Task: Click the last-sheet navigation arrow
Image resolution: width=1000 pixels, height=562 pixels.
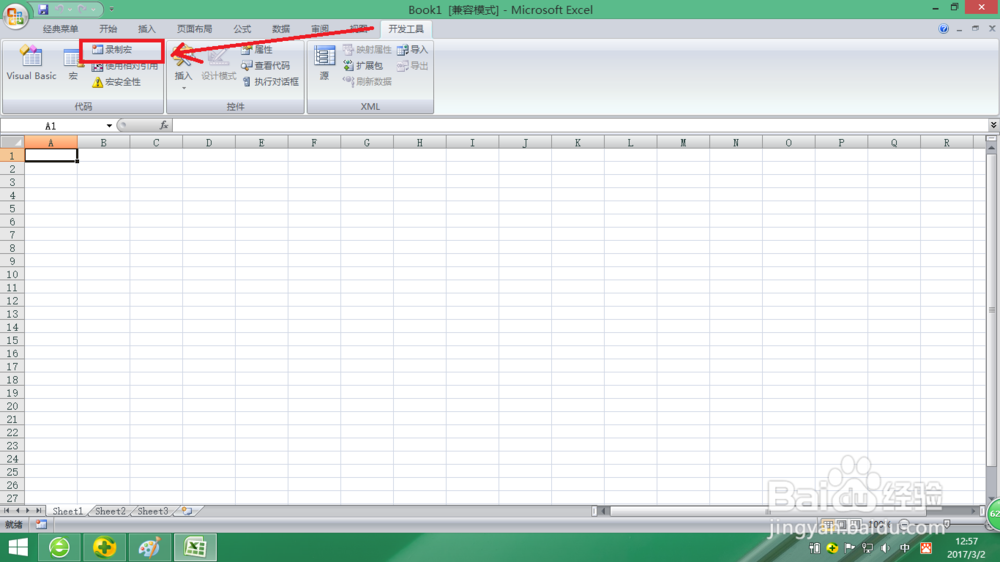Action: point(38,511)
